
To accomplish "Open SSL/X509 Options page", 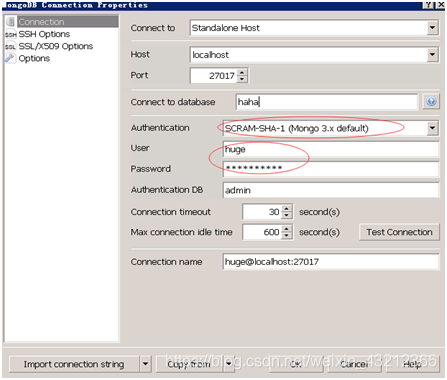I will (x=56, y=46).
